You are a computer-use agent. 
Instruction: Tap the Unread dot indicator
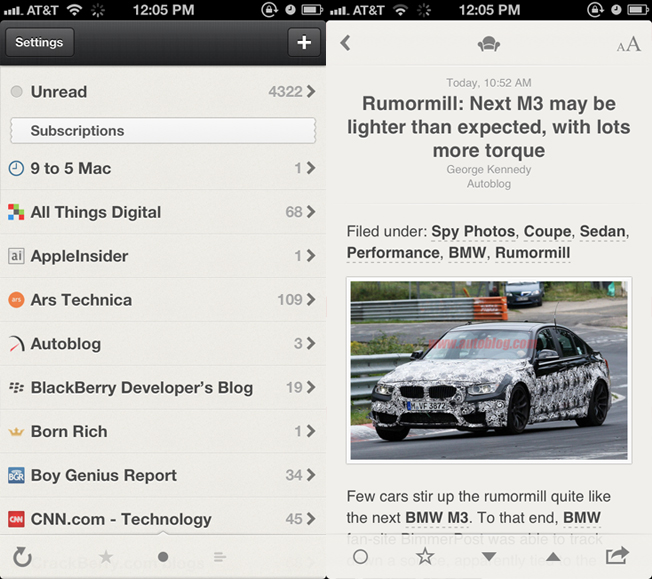coord(17,92)
